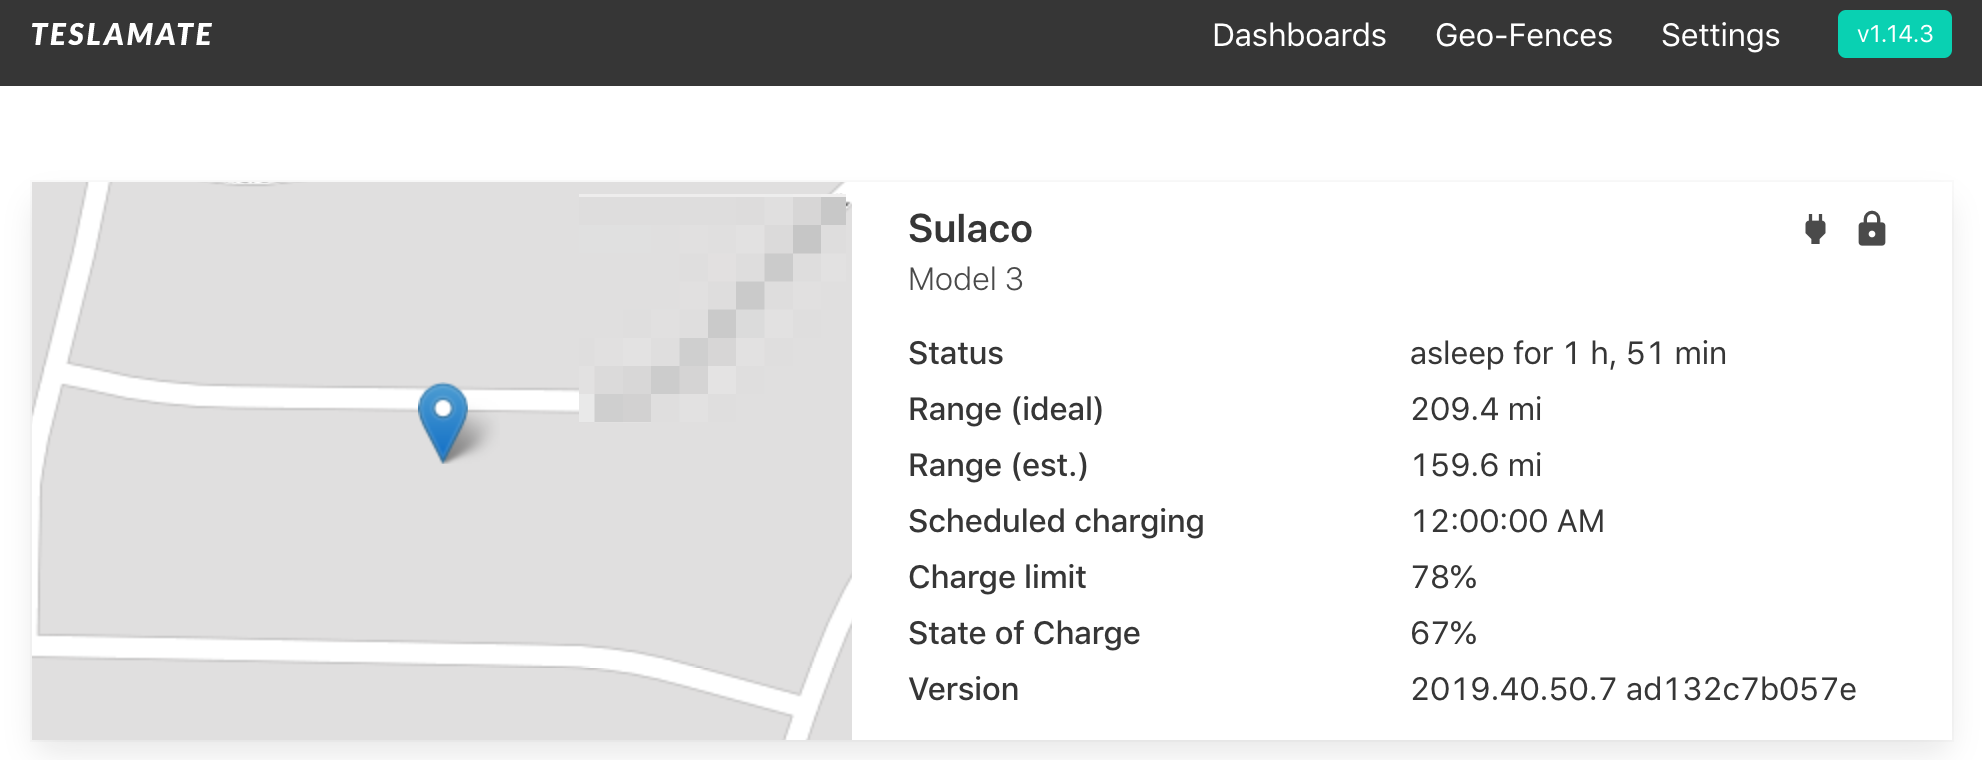Open the Dashboards menu

(1298, 35)
